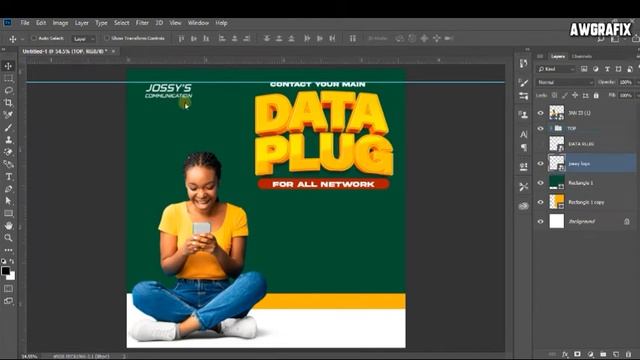The height and width of the screenshot is (360, 640).
Task: Lock layer position icon
Action: (x=575, y=96)
